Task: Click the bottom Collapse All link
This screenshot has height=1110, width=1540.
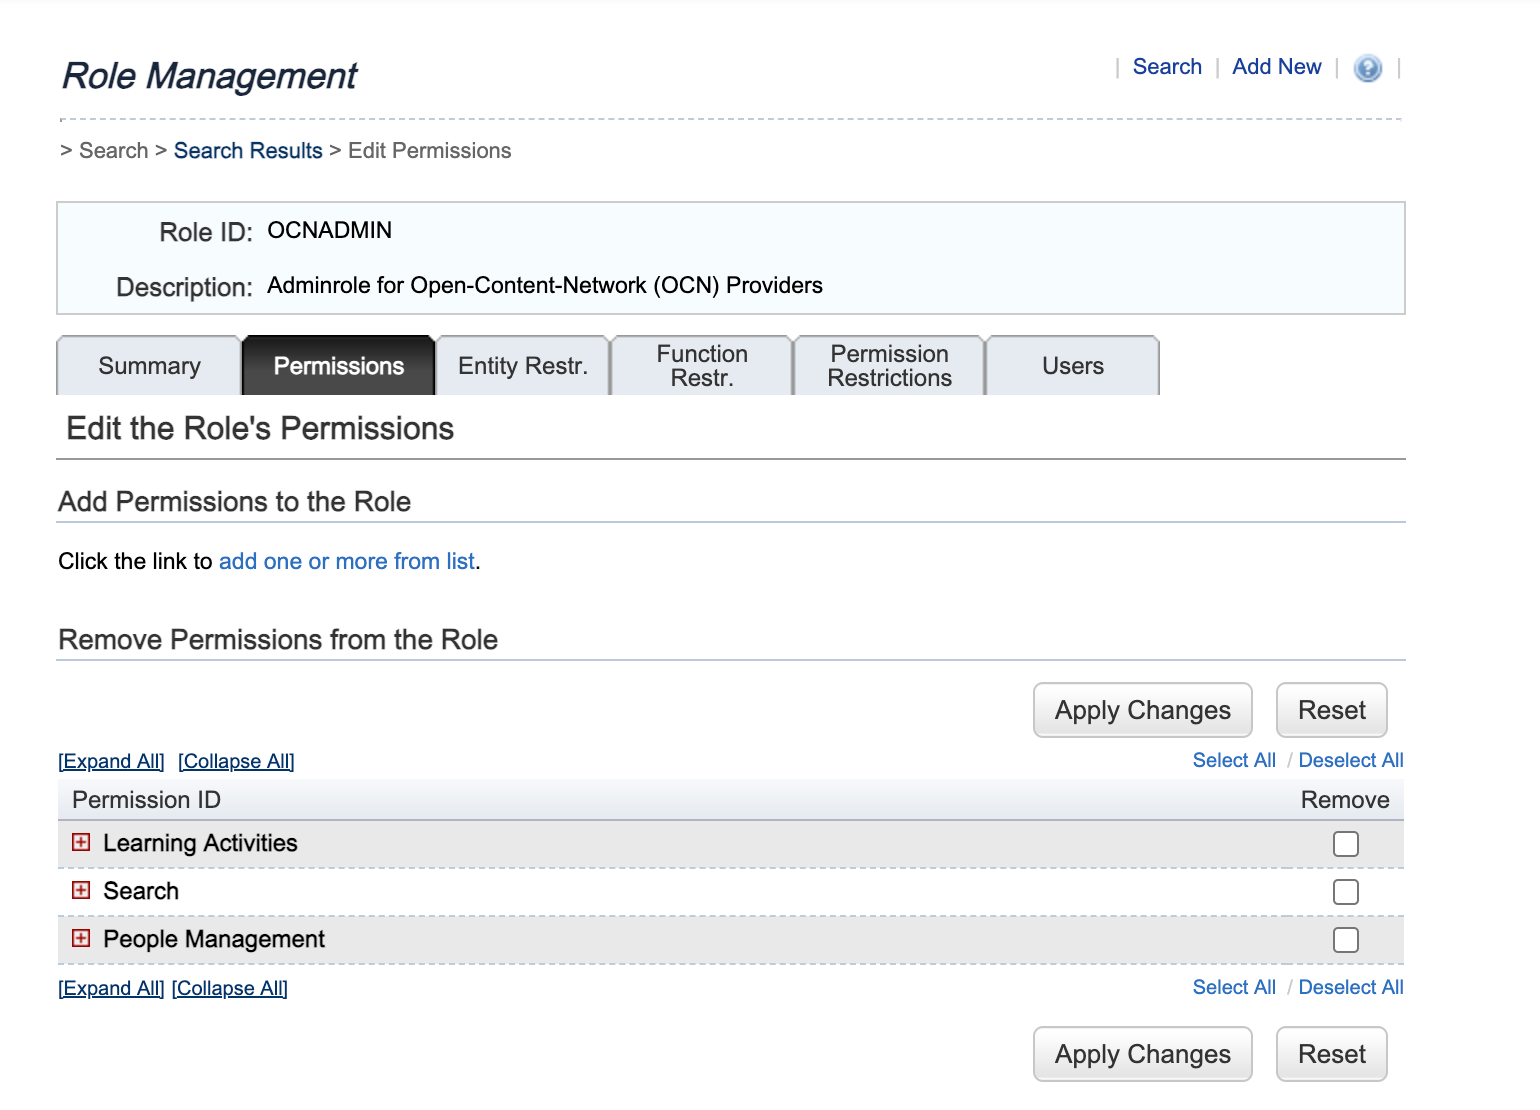Action: click(x=229, y=988)
